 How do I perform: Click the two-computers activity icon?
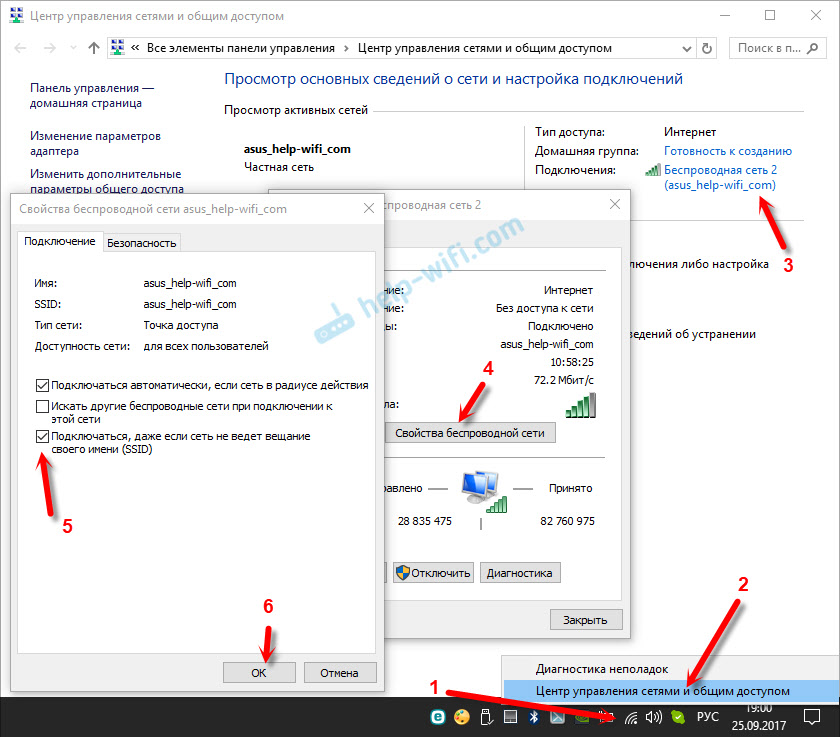click(x=484, y=491)
